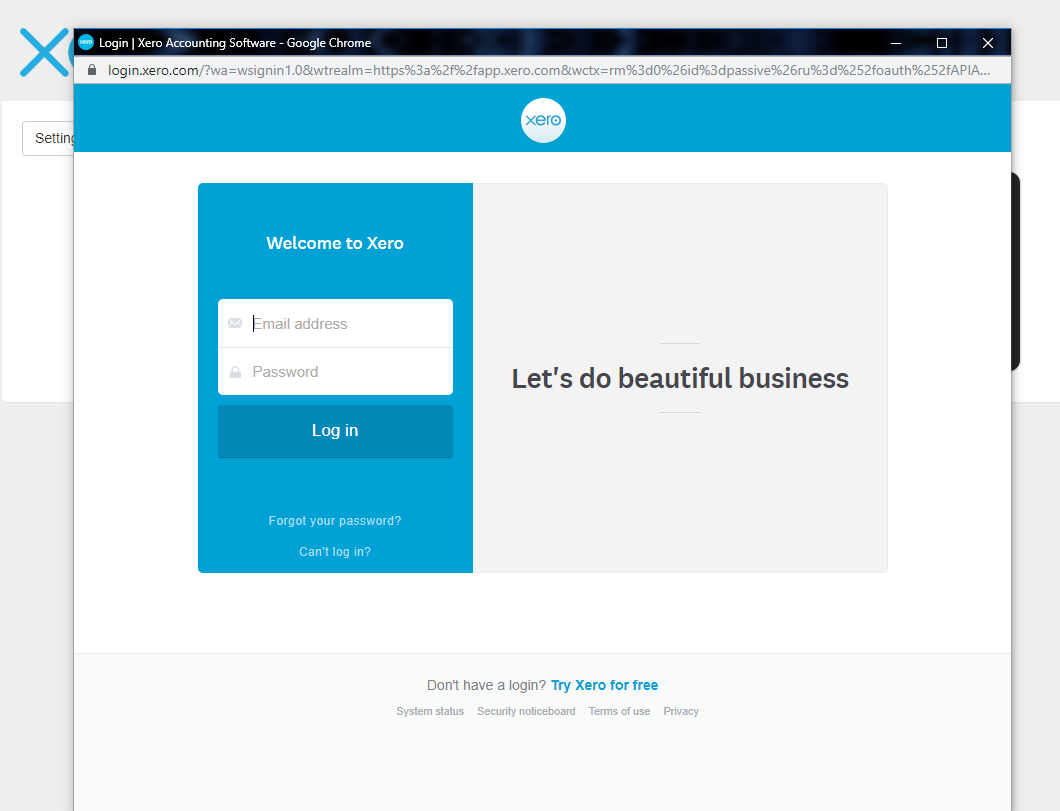Screen dimensions: 1060x811
Task: Click the Settings button in the background window
Action: pyautogui.click(x=48, y=139)
